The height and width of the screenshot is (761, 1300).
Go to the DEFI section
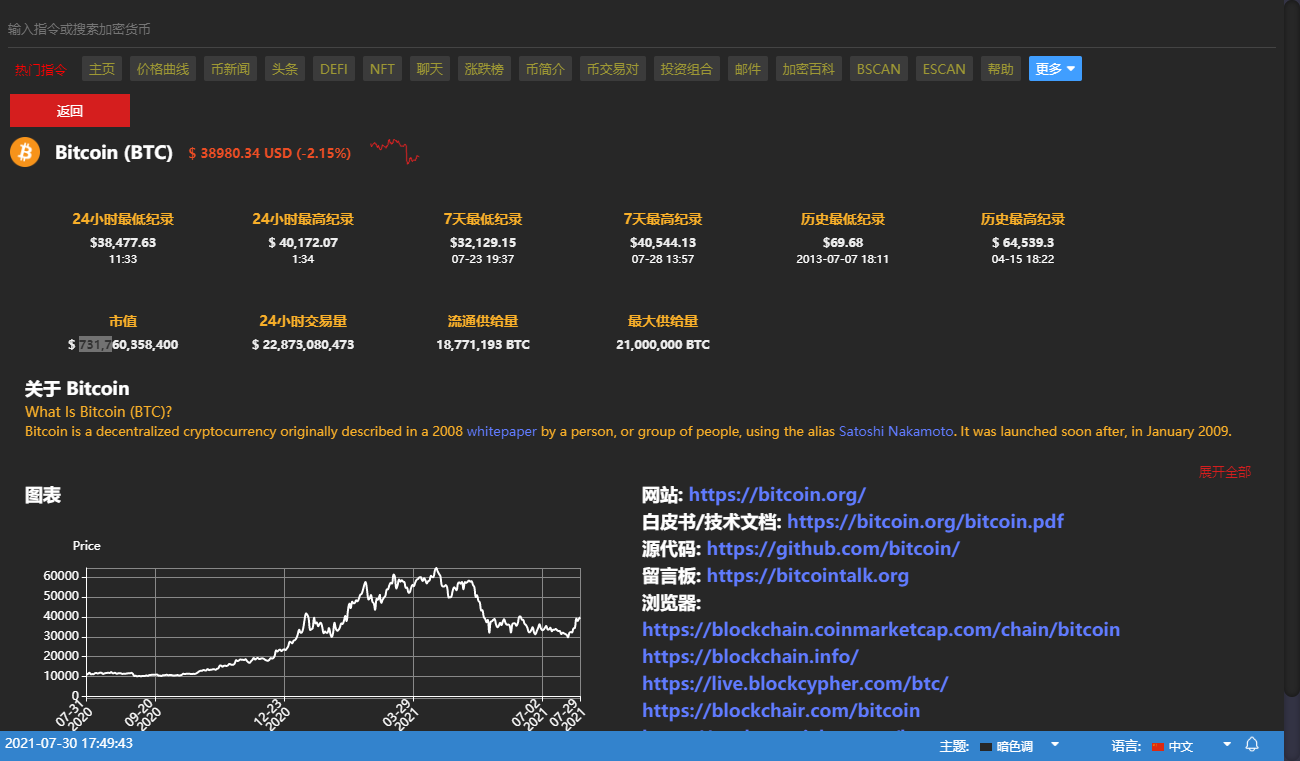pos(334,69)
